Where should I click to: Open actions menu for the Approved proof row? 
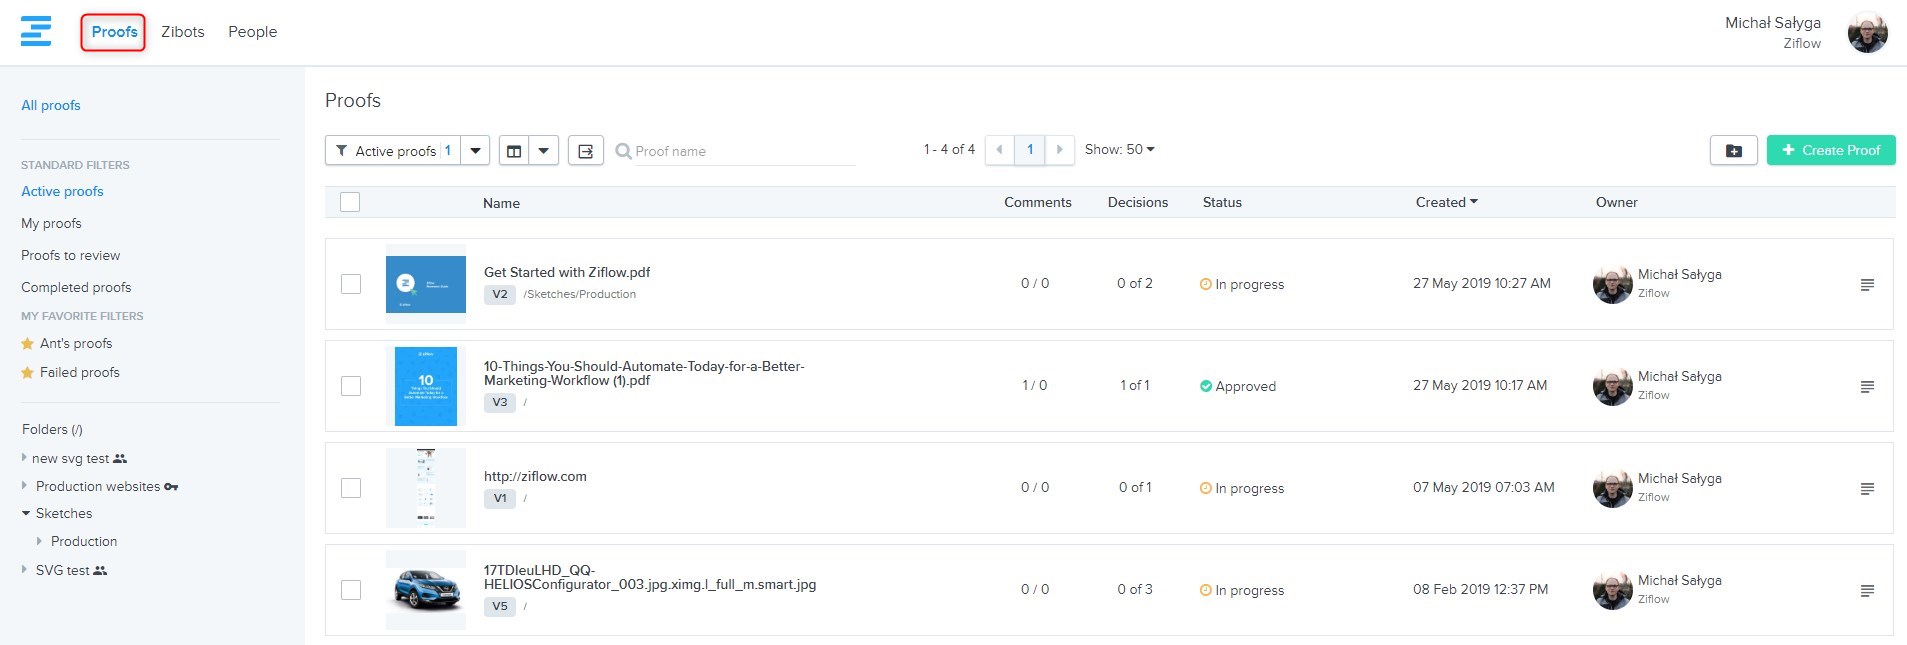point(1866,387)
